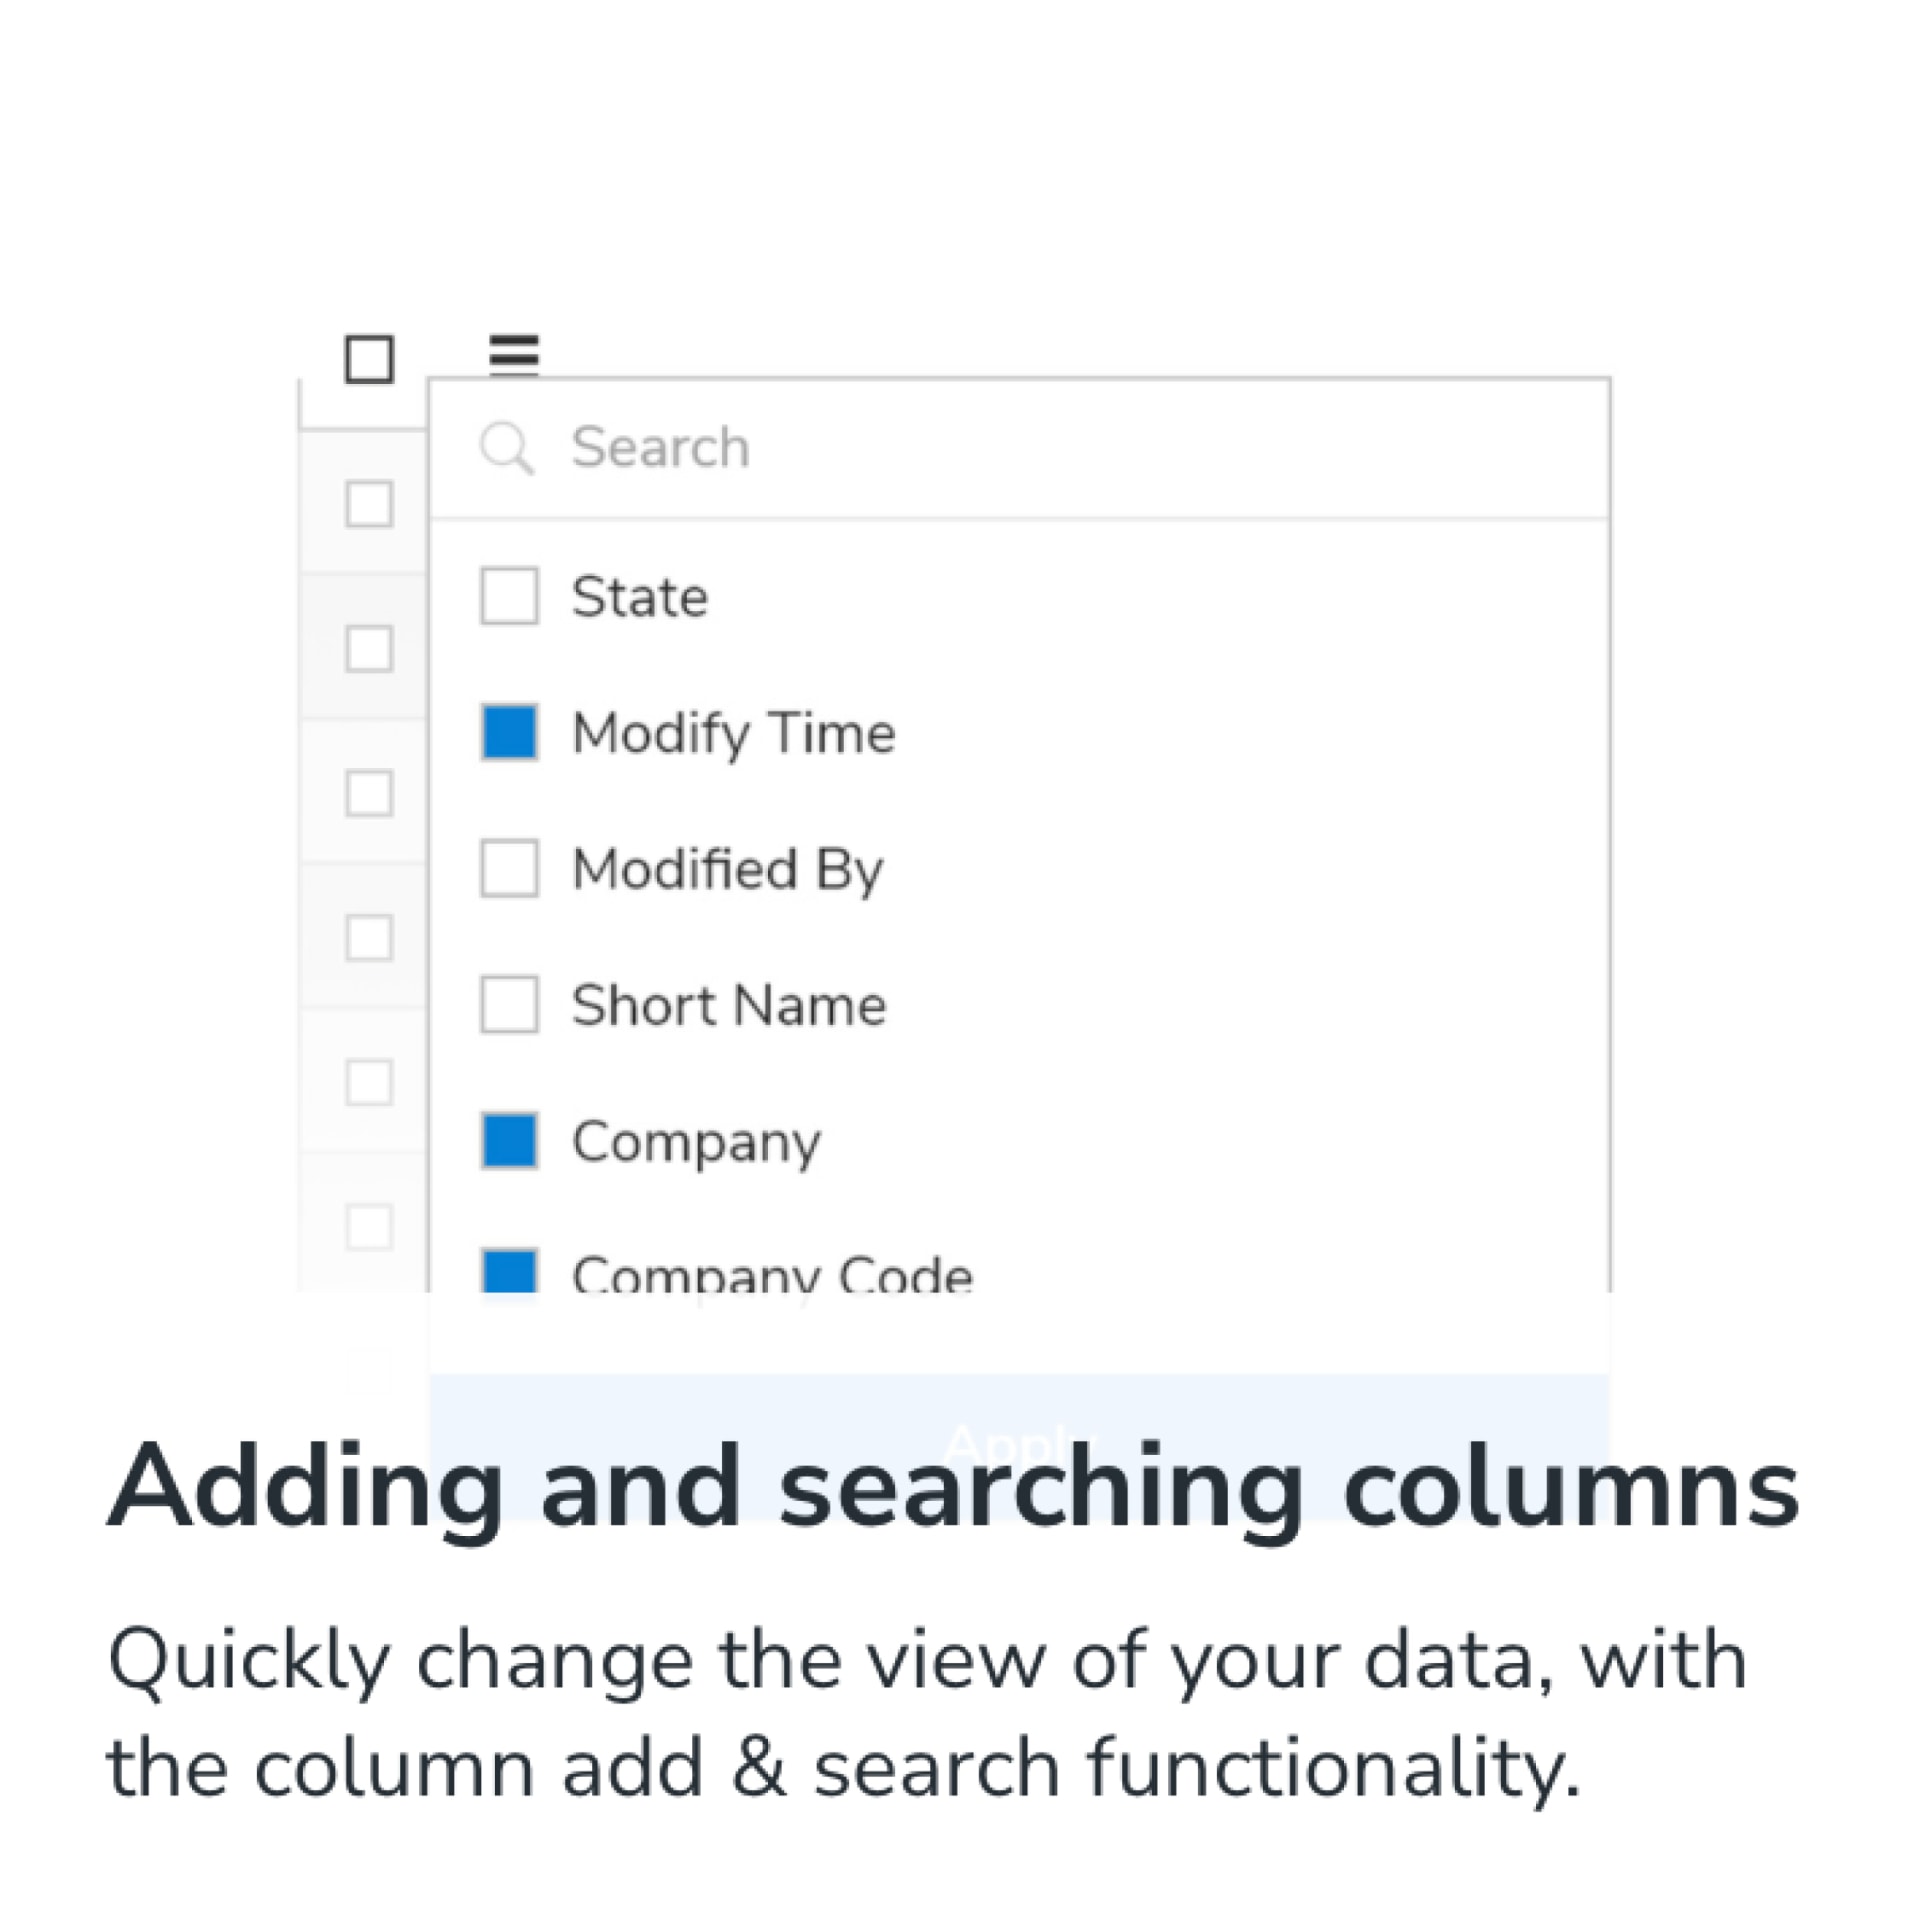Toggle the select-all header checkbox
Image resolution: width=1920 pixels, height=1920 pixels.
click(x=369, y=359)
